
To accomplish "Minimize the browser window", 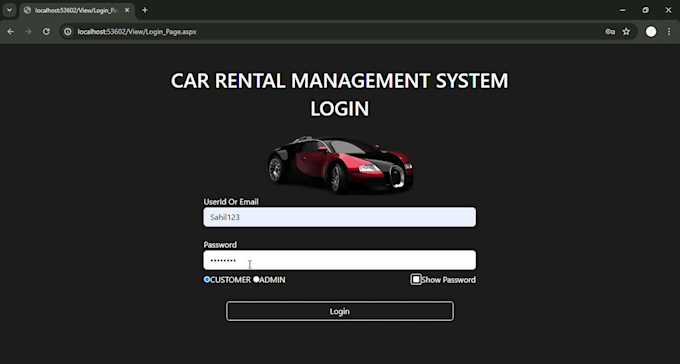I will [x=623, y=10].
